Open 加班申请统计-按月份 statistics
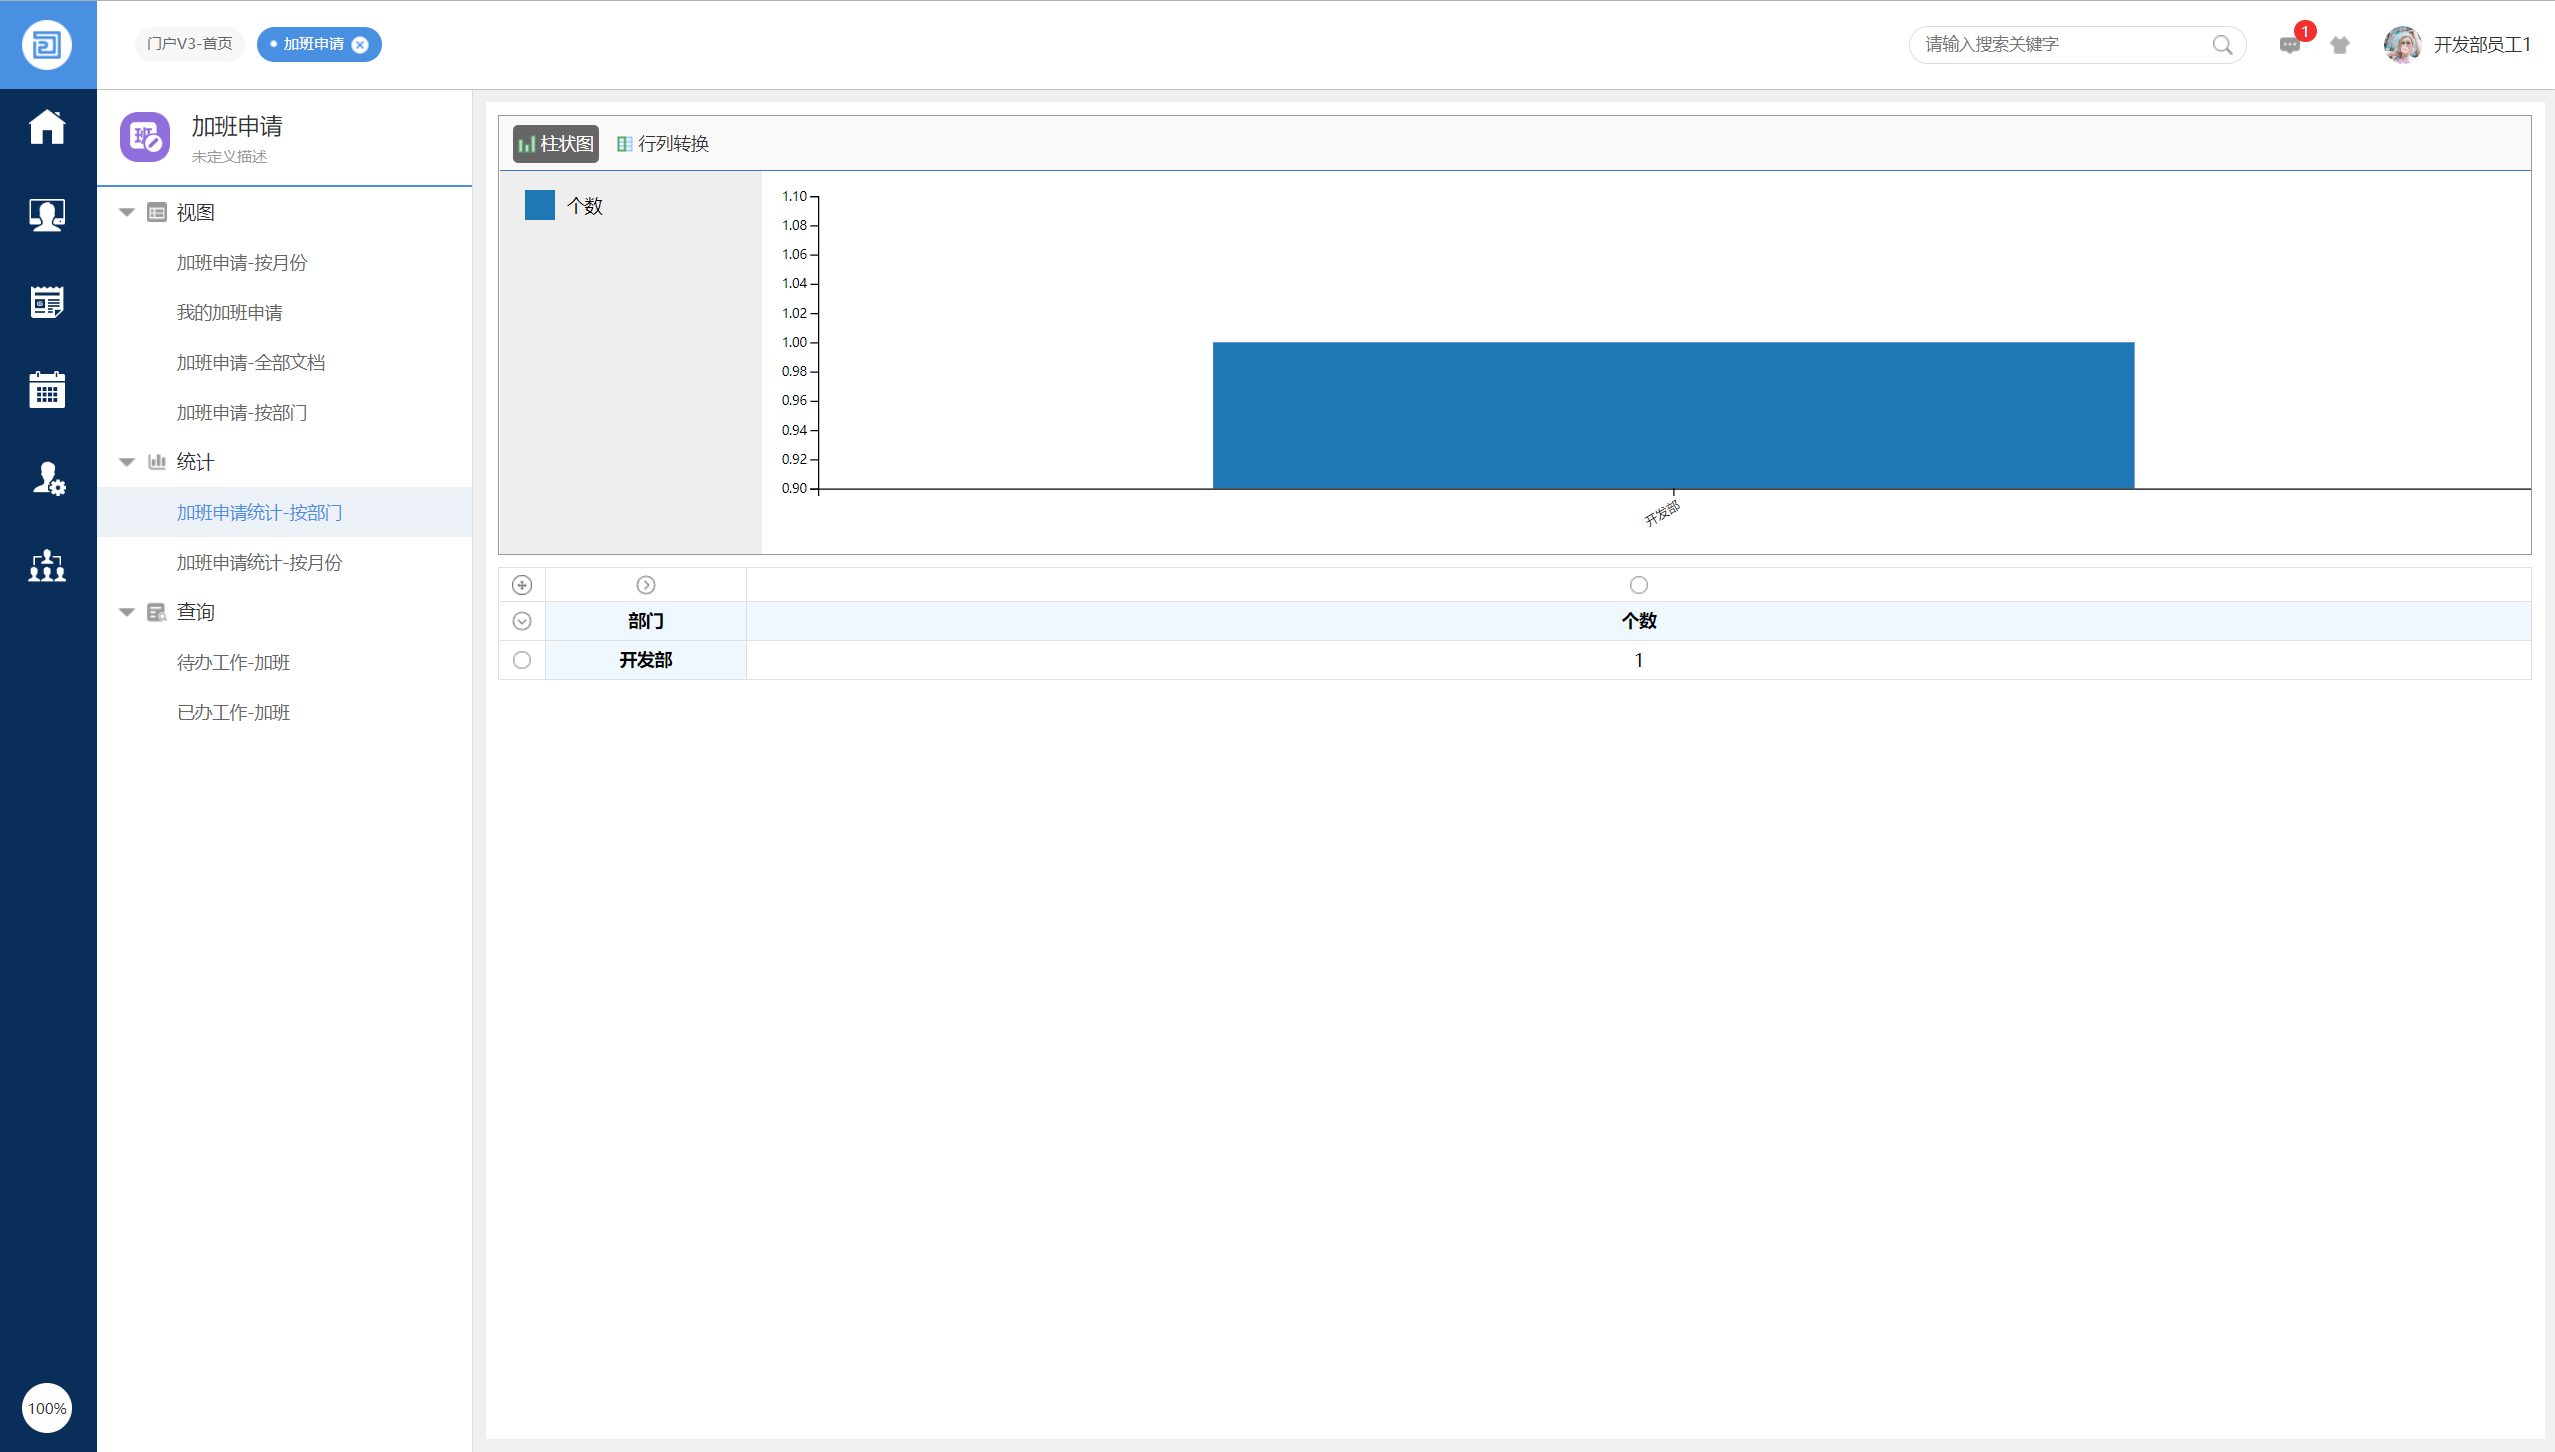The height and width of the screenshot is (1452, 2555). click(259, 563)
